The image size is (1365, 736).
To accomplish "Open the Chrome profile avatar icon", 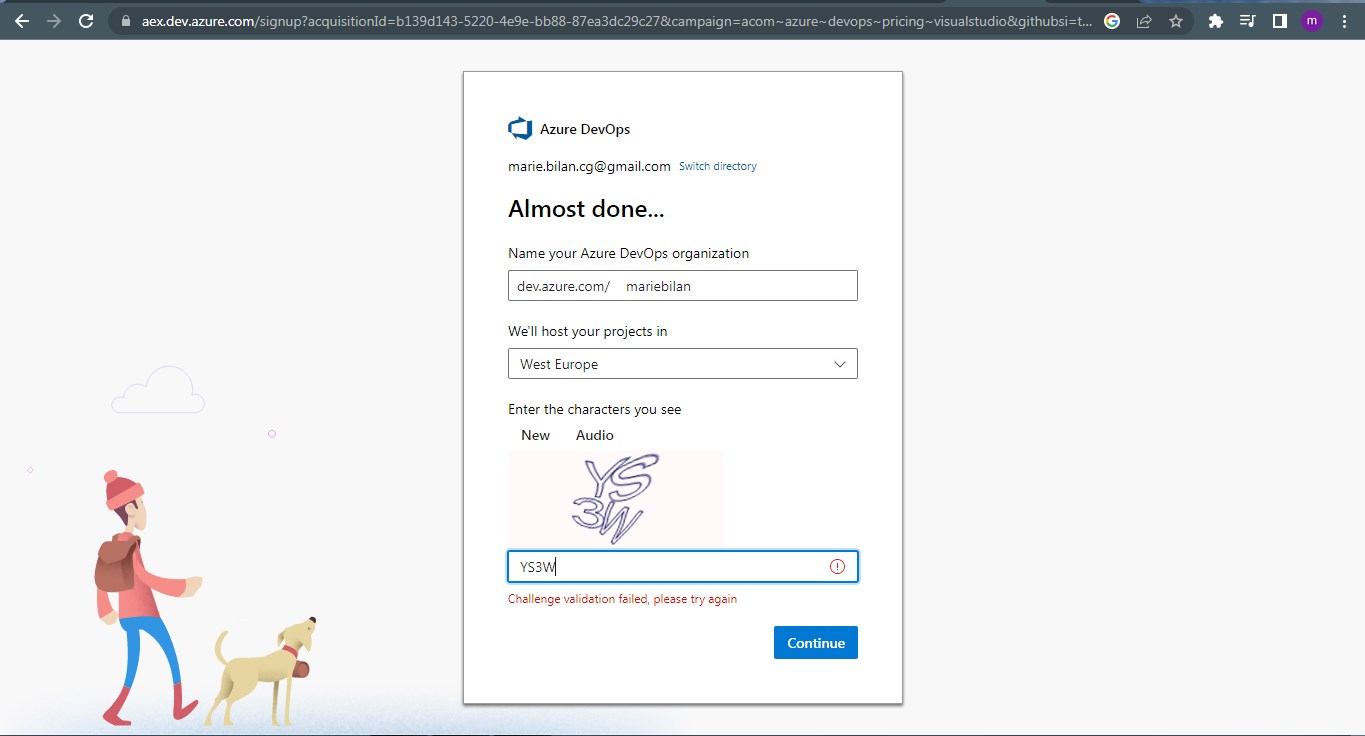I will coord(1312,20).
